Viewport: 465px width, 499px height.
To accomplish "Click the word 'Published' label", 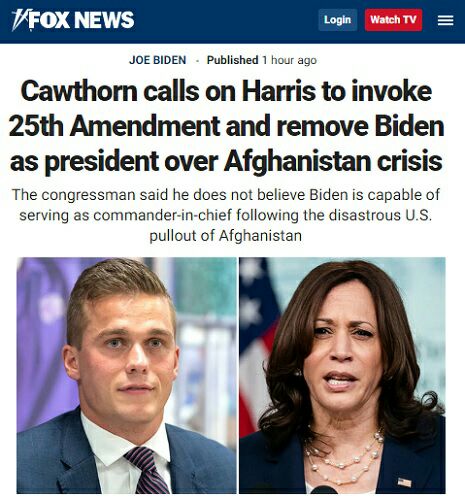I will (232, 60).
